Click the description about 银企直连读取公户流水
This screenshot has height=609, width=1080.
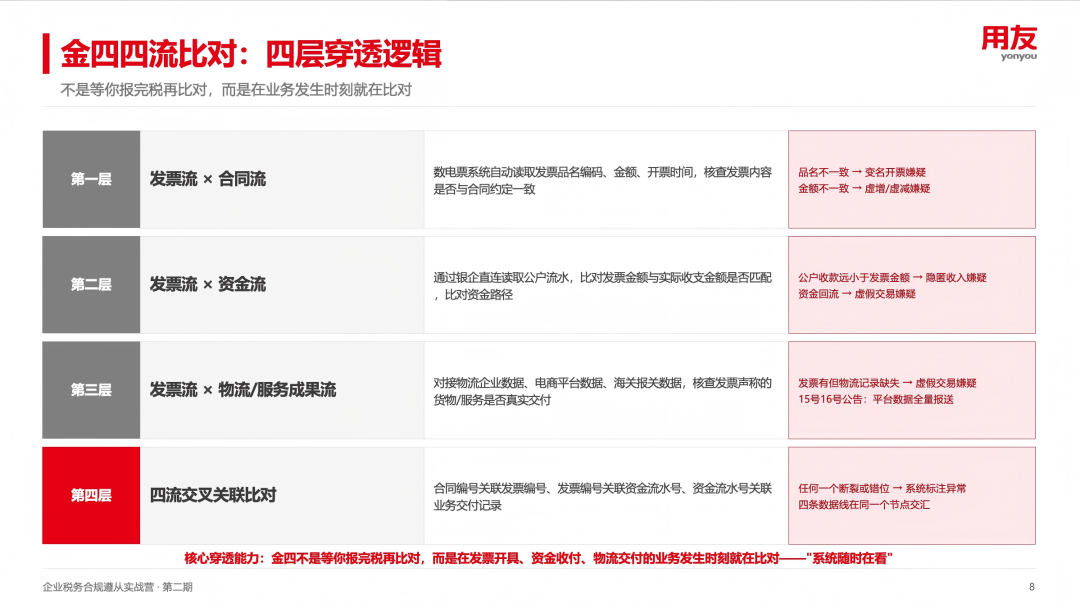[x=603, y=286]
